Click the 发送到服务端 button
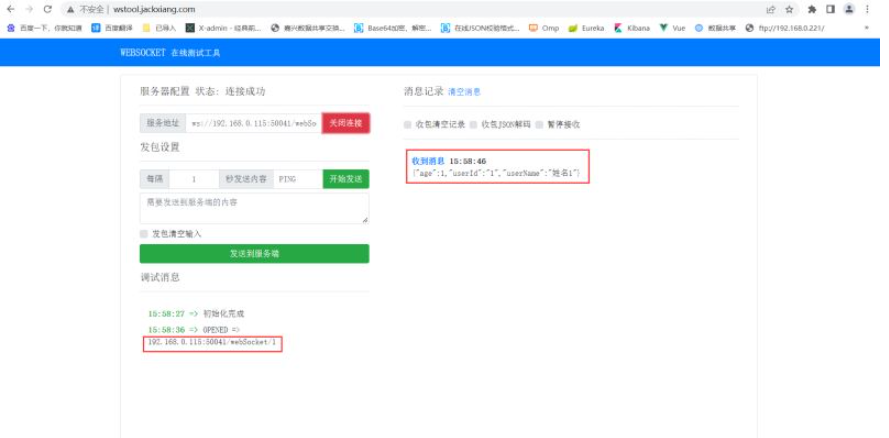The image size is (889, 438). [x=254, y=254]
